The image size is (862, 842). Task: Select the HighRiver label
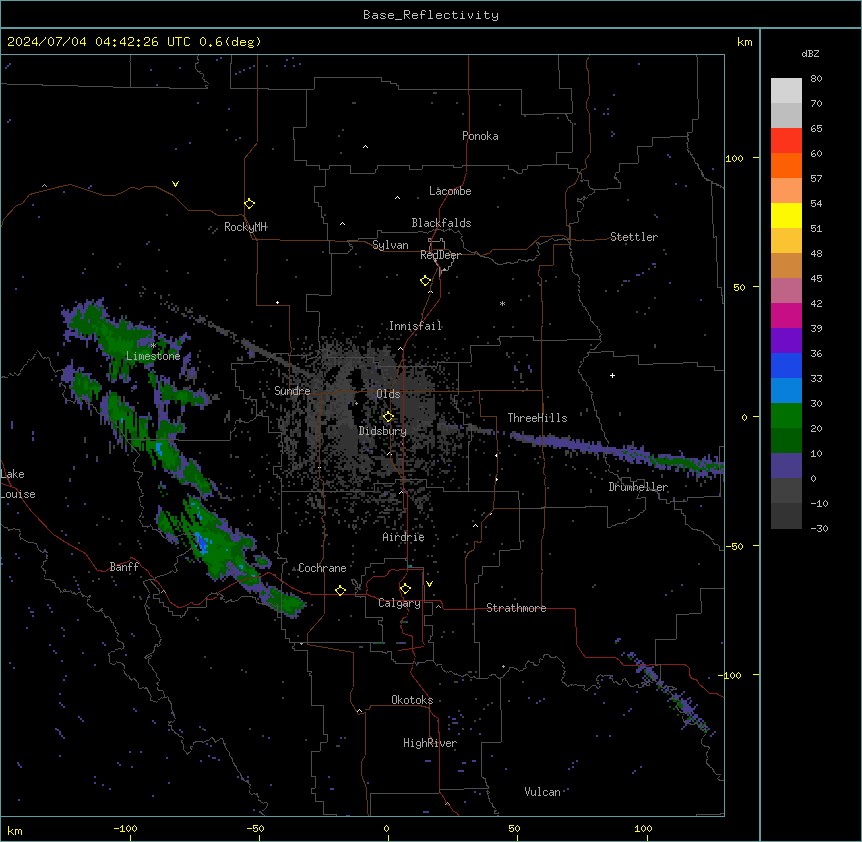click(430, 743)
